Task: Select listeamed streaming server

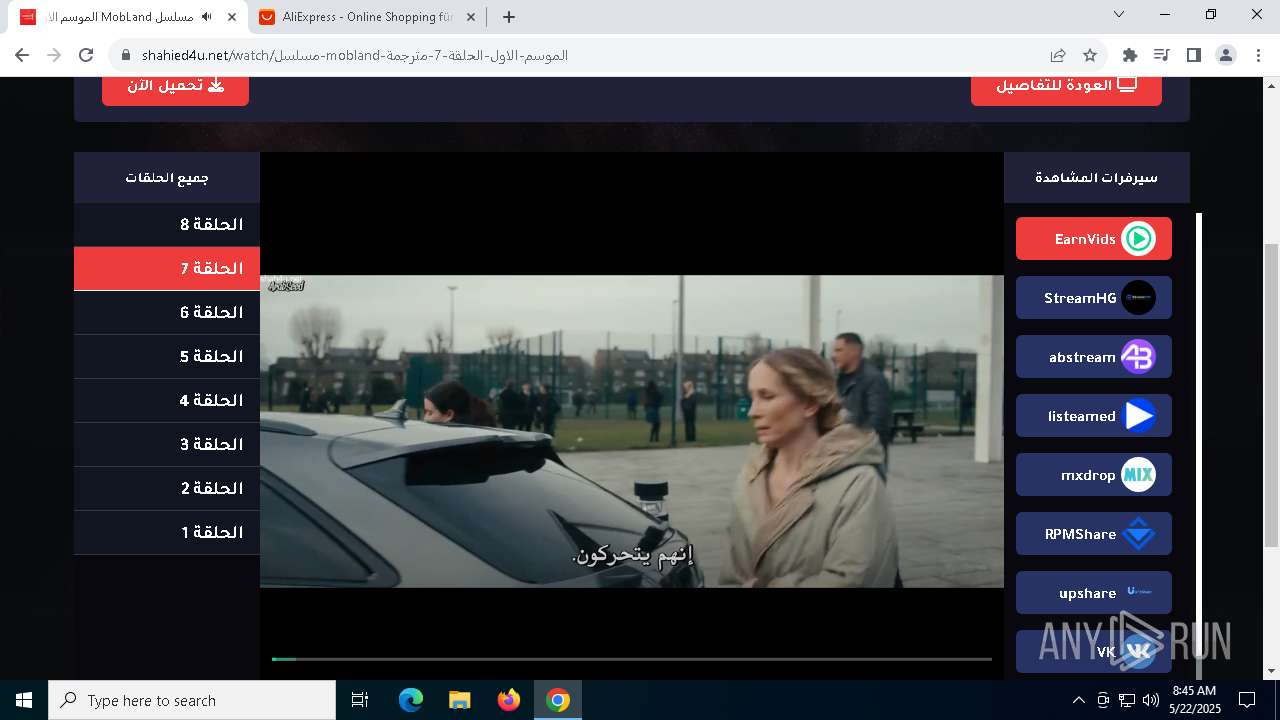Action: 1093,416
